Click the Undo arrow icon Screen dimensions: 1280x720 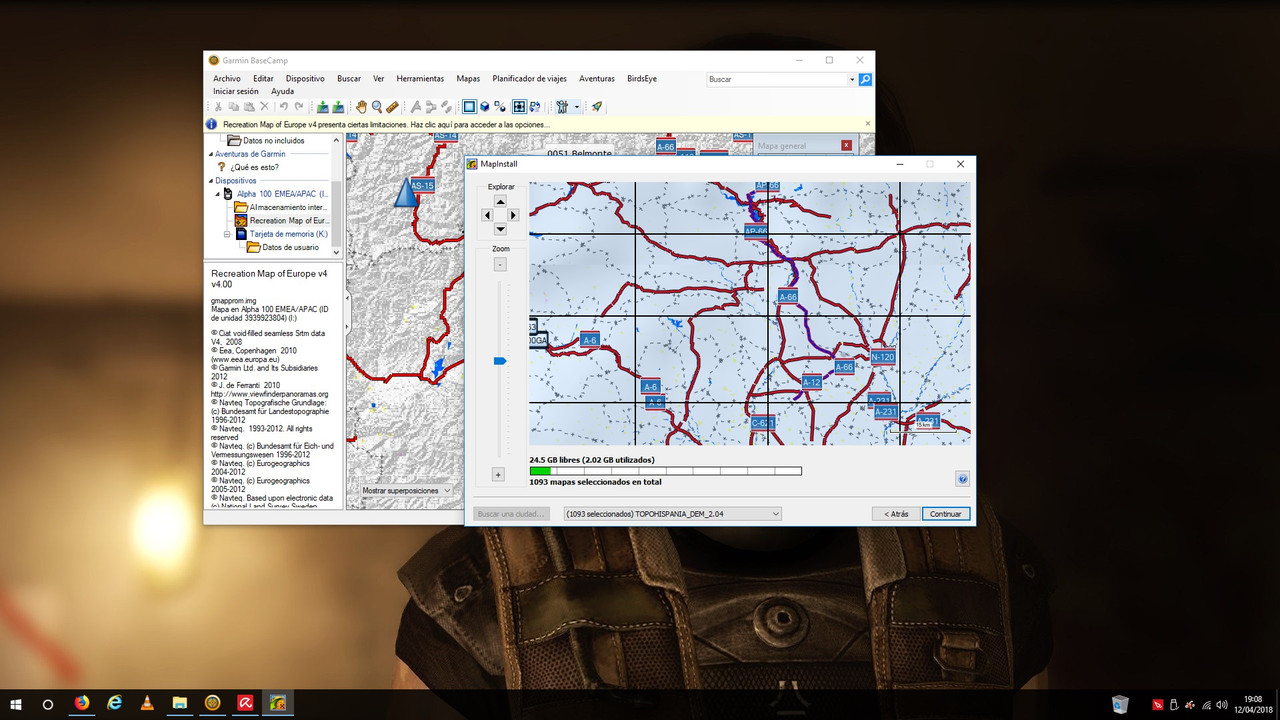click(284, 106)
